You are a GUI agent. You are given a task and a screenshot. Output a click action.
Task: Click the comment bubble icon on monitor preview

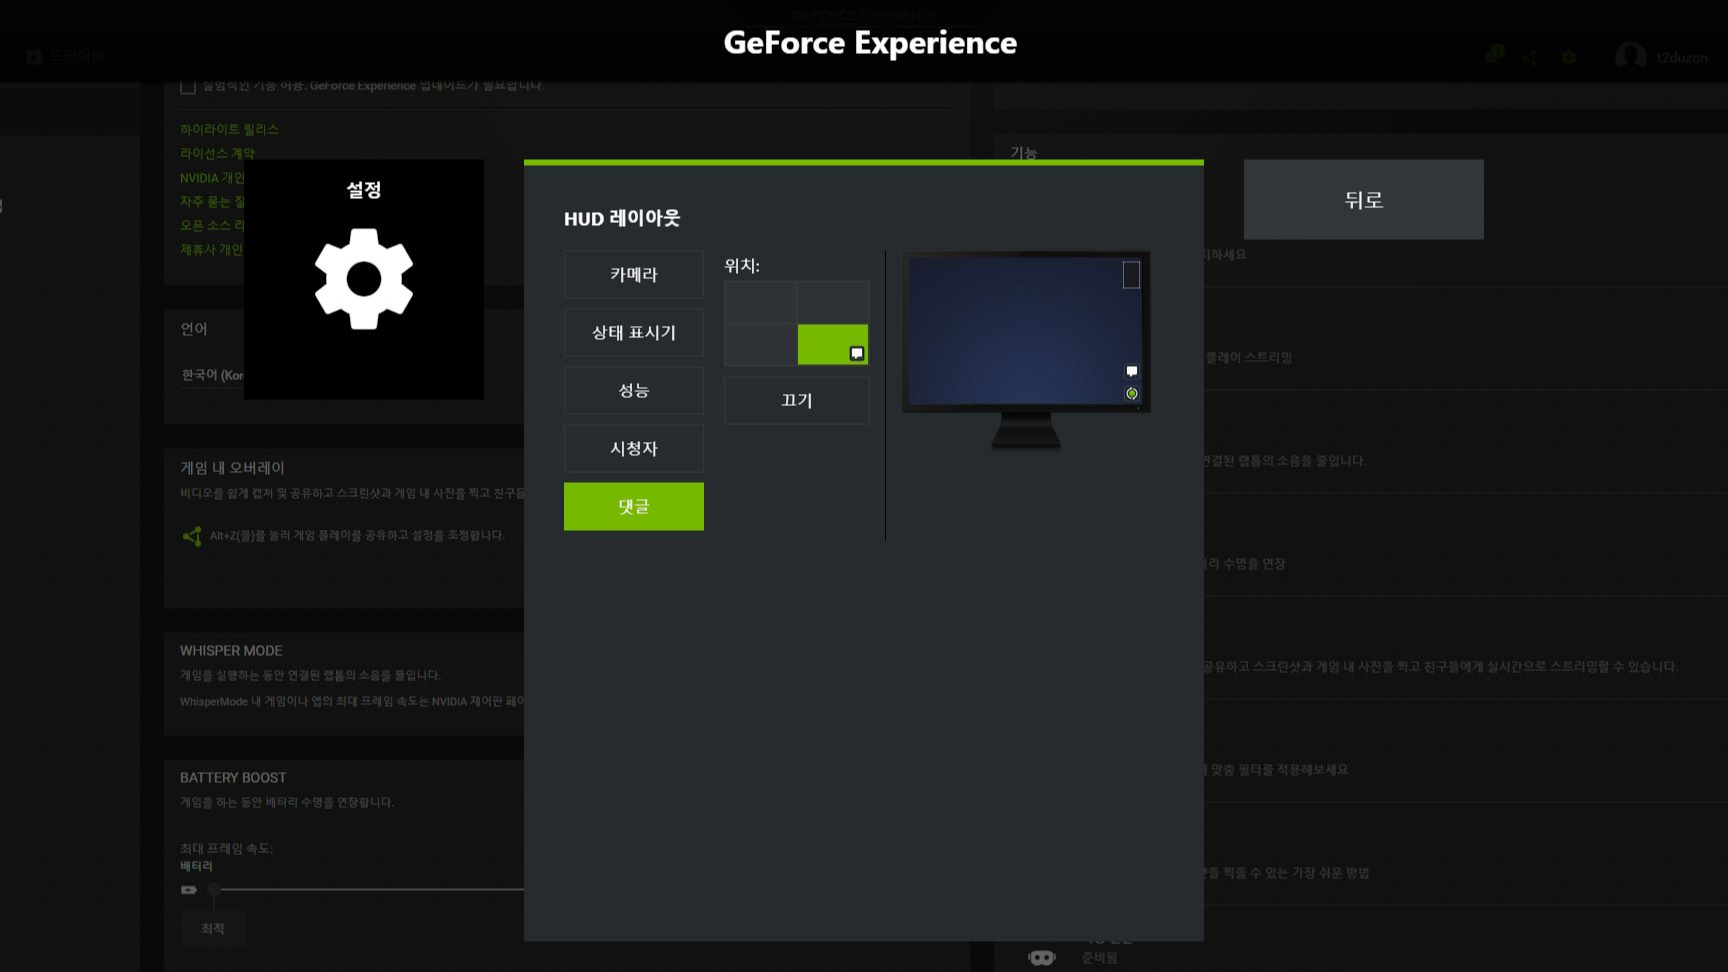click(x=1132, y=371)
